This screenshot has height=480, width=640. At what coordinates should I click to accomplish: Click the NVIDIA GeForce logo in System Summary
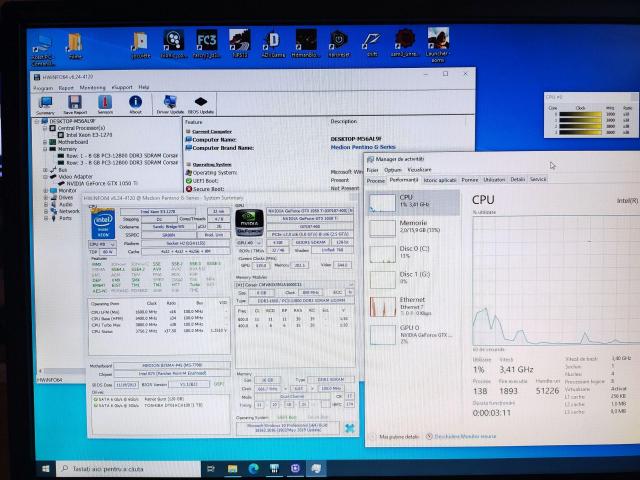249,222
